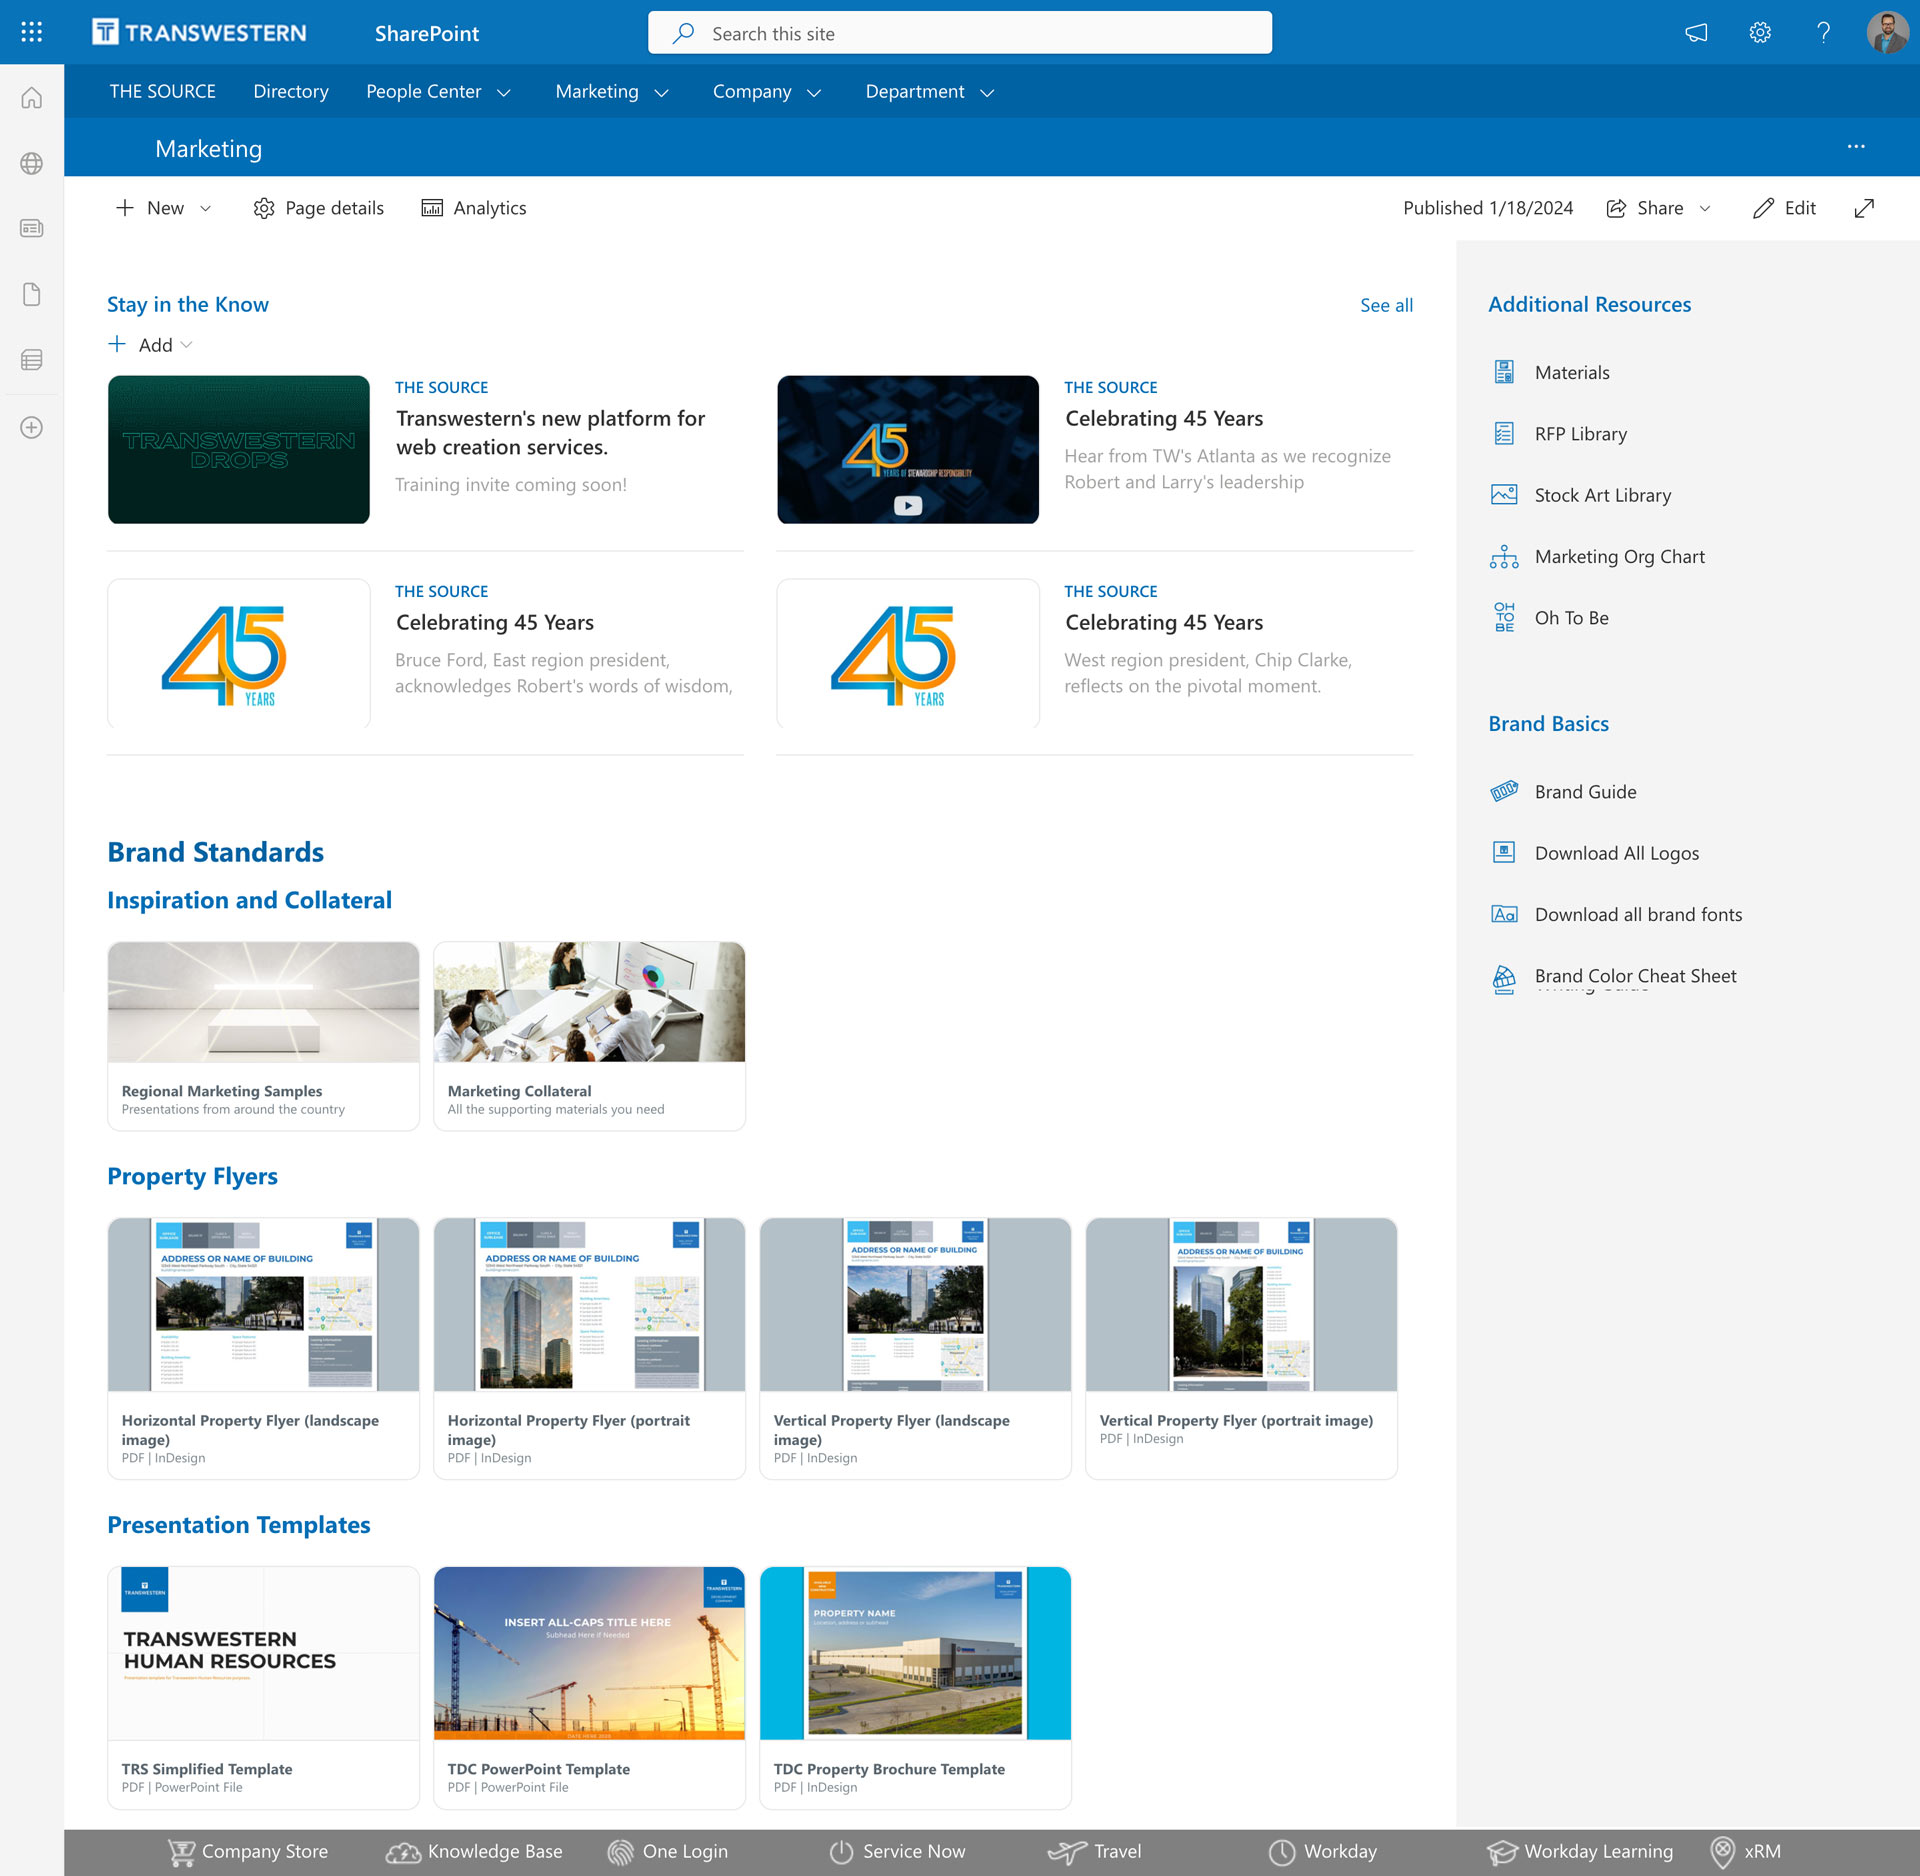This screenshot has width=1920, height=1876.
Task: Open My files icon in left rail
Action: click(x=32, y=294)
